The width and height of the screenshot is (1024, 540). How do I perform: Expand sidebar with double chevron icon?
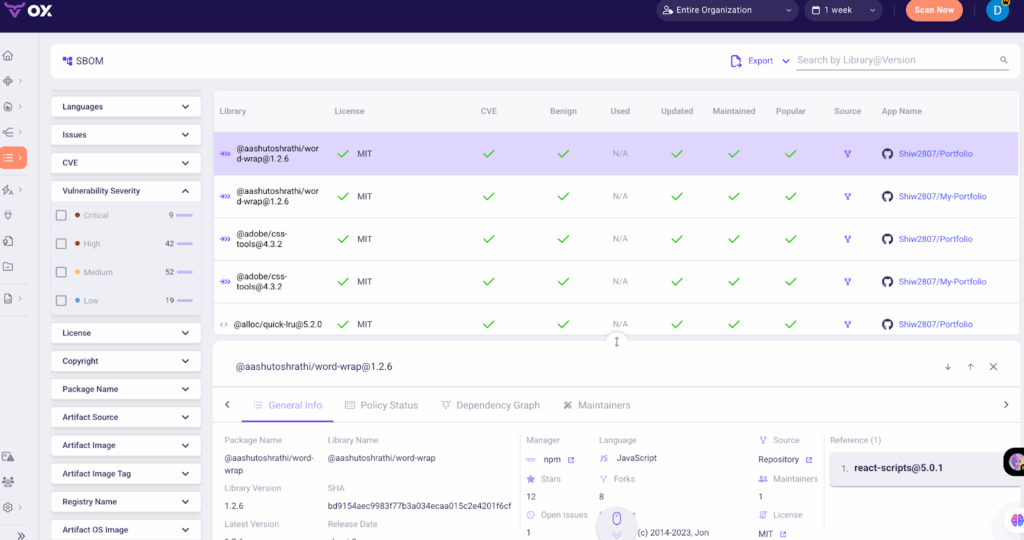(x=21, y=535)
